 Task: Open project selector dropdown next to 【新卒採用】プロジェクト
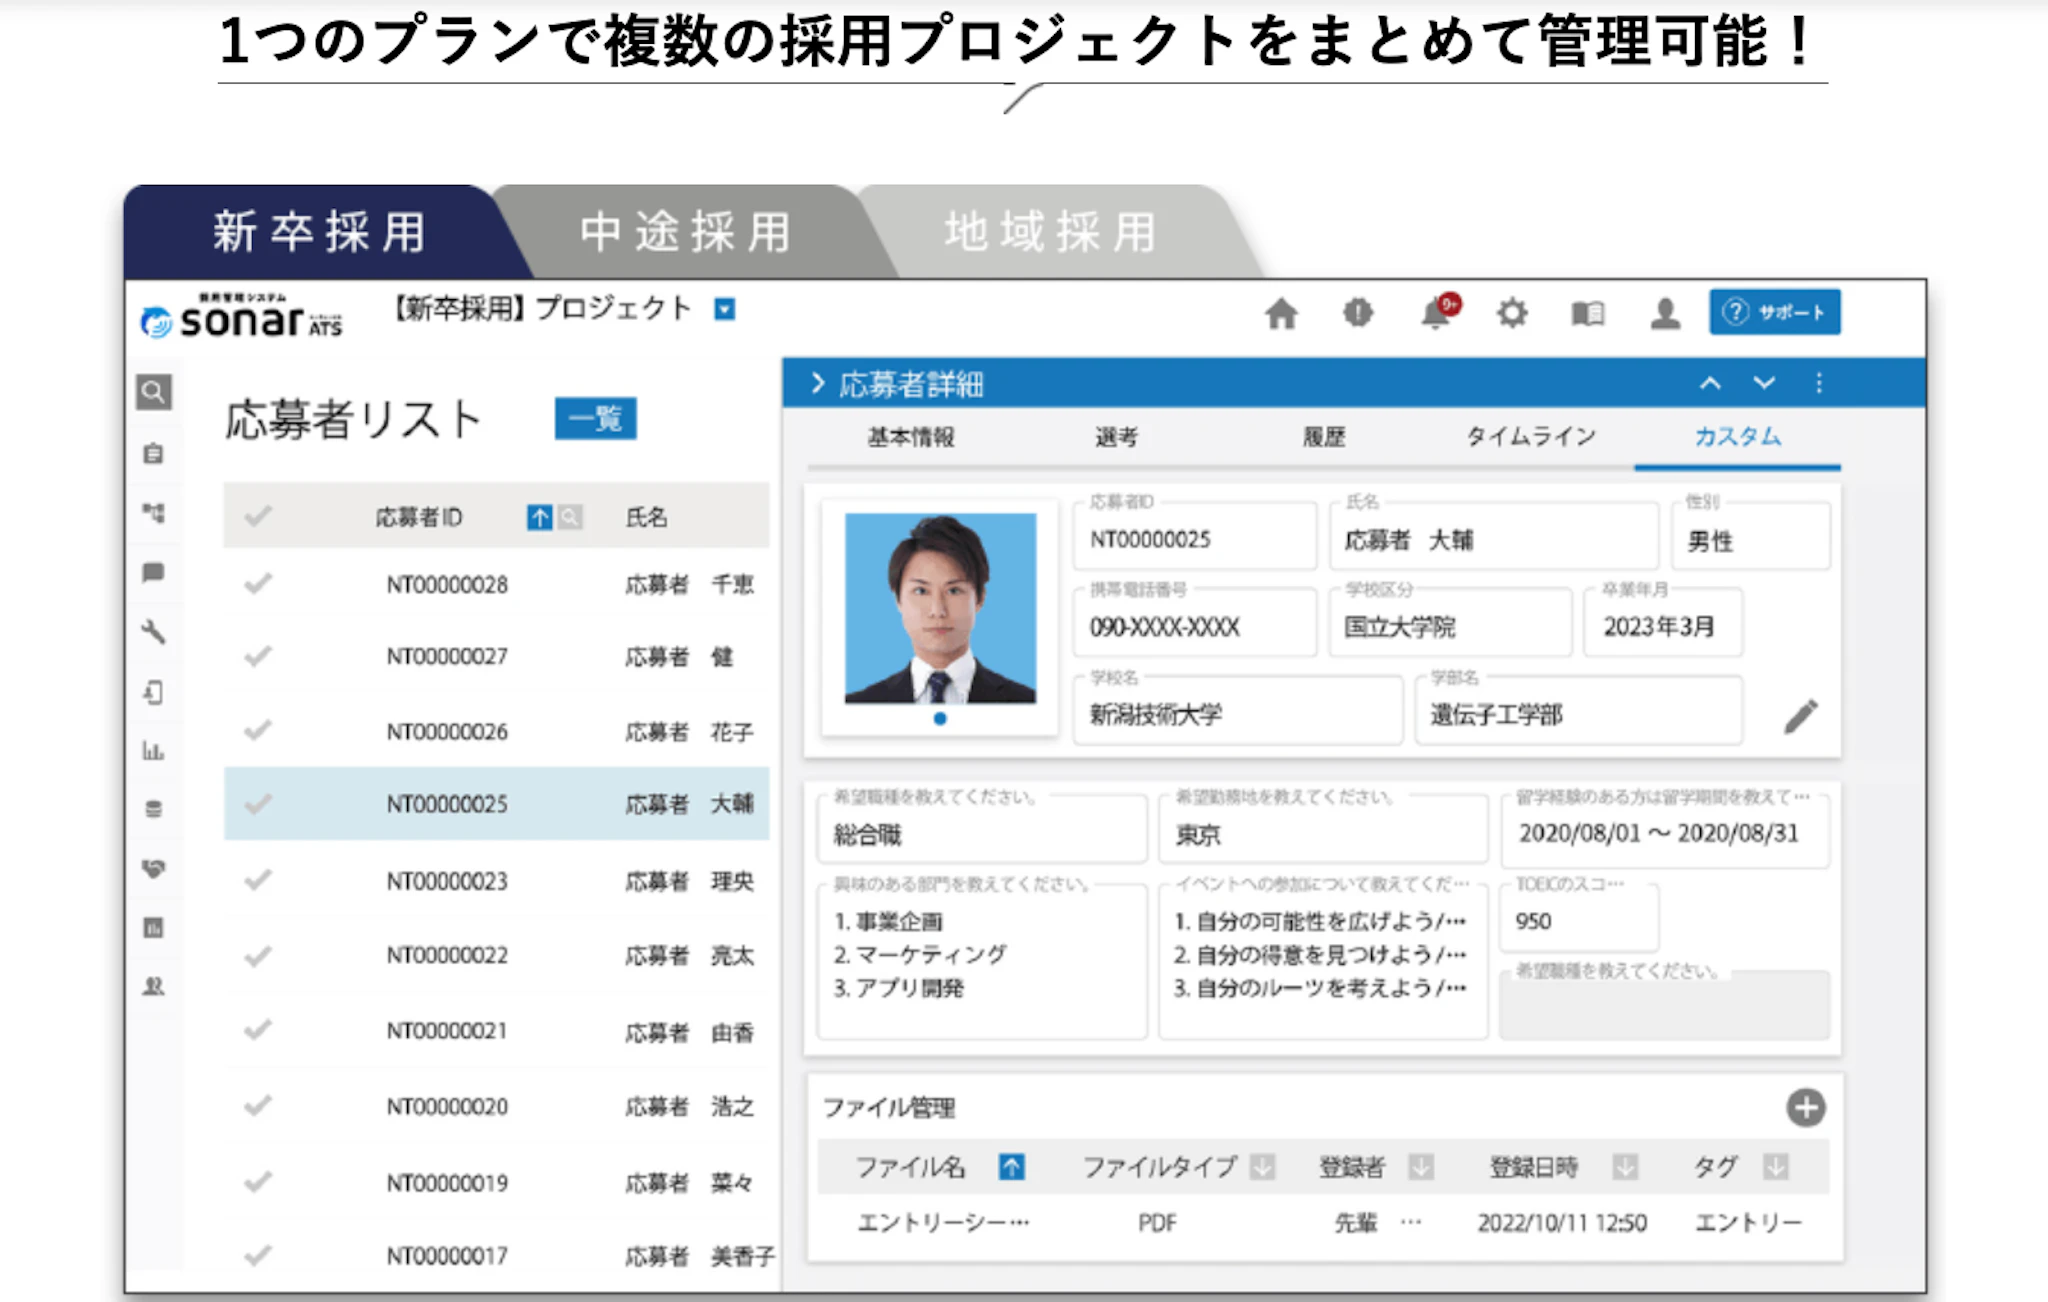(725, 309)
